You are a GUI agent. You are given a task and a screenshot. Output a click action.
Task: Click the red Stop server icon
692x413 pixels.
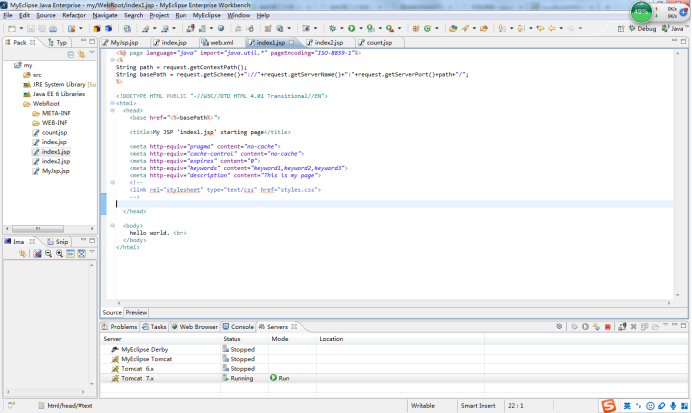point(608,327)
